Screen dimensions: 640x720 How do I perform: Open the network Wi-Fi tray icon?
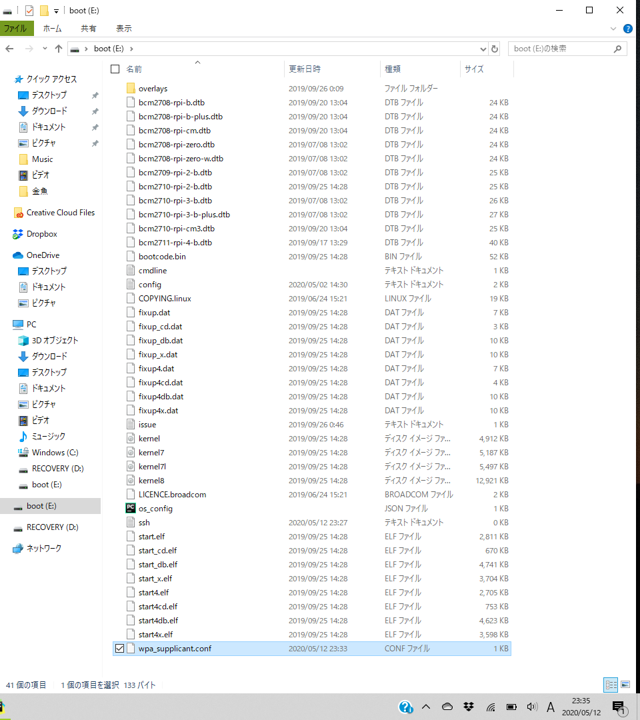[490, 707]
